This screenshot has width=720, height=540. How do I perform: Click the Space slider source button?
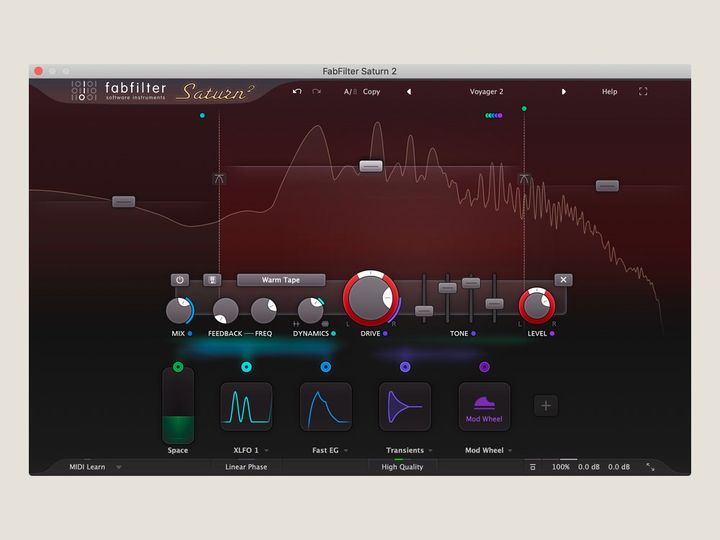pyautogui.click(x=178, y=367)
